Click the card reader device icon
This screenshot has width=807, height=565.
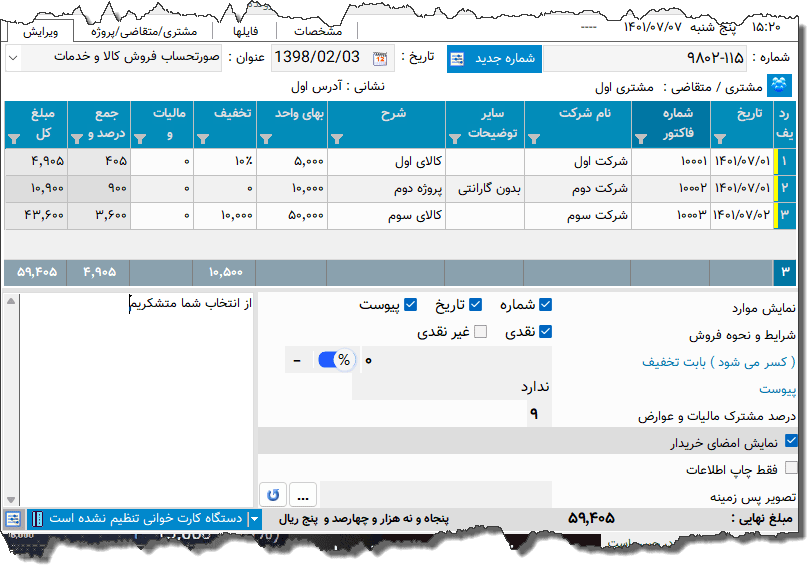pyautogui.click(x=37, y=519)
